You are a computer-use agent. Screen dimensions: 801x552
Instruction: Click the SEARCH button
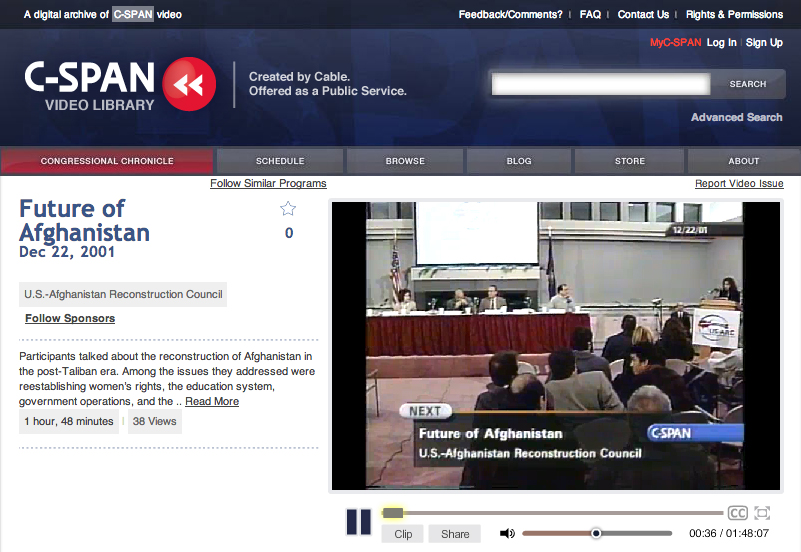click(x=748, y=84)
